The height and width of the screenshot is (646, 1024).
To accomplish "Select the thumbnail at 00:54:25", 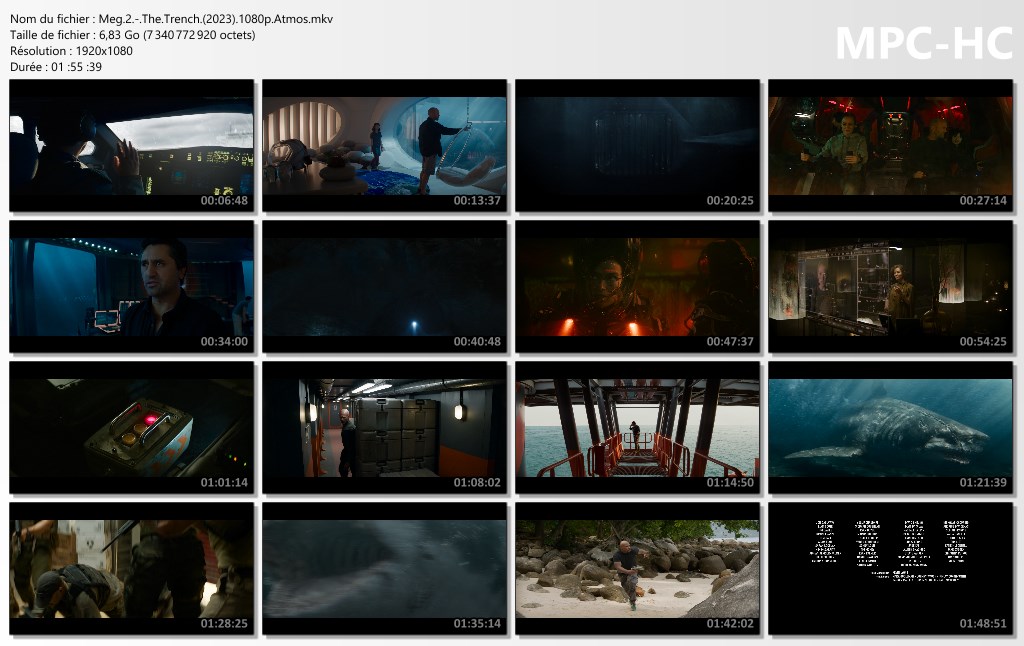I will [x=890, y=286].
